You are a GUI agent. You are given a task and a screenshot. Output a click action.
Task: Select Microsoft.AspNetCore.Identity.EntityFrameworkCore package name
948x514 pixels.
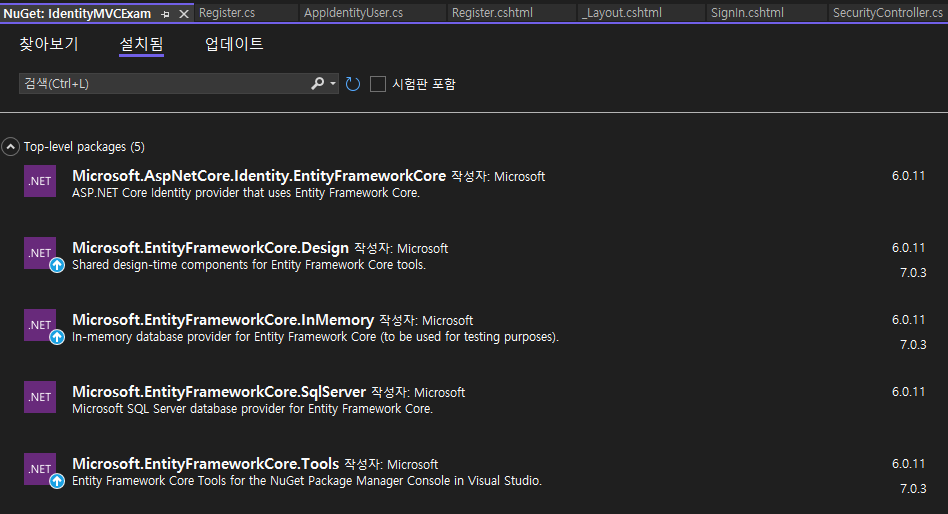(259, 176)
